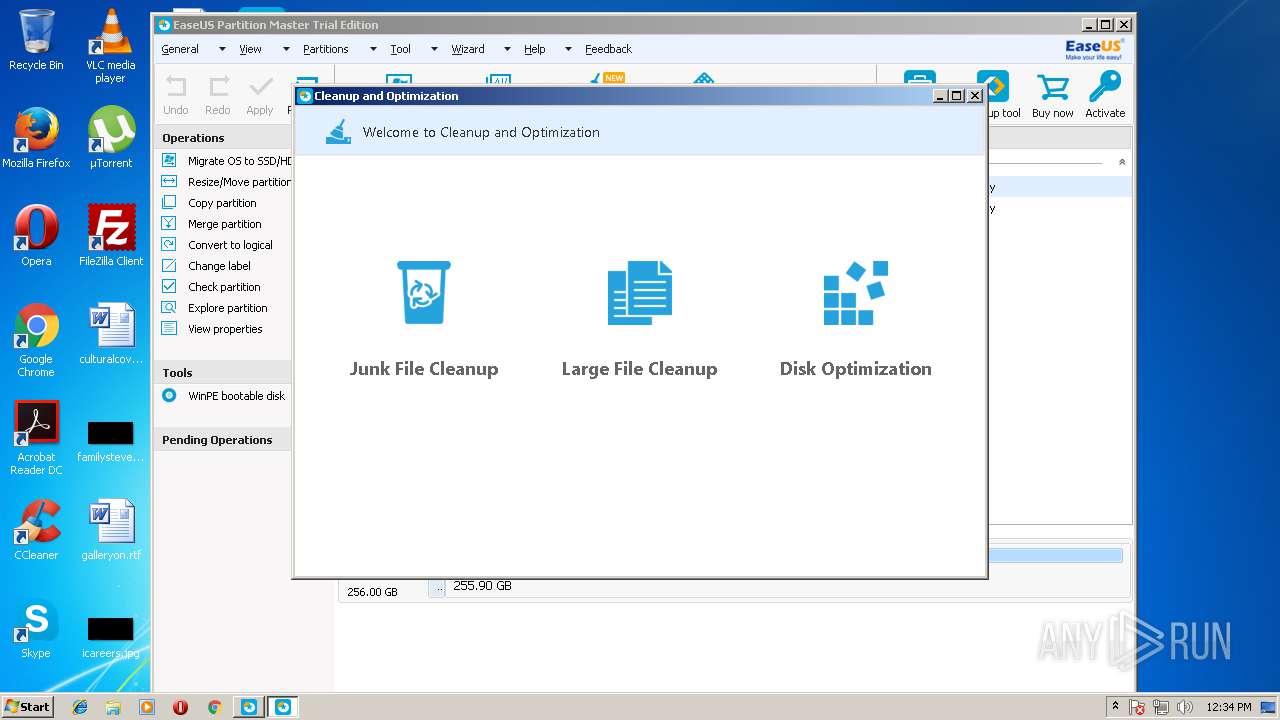Open Acrobat Reader DC shortcut
This screenshot has width=1280, height=720.
click(36, 438)
